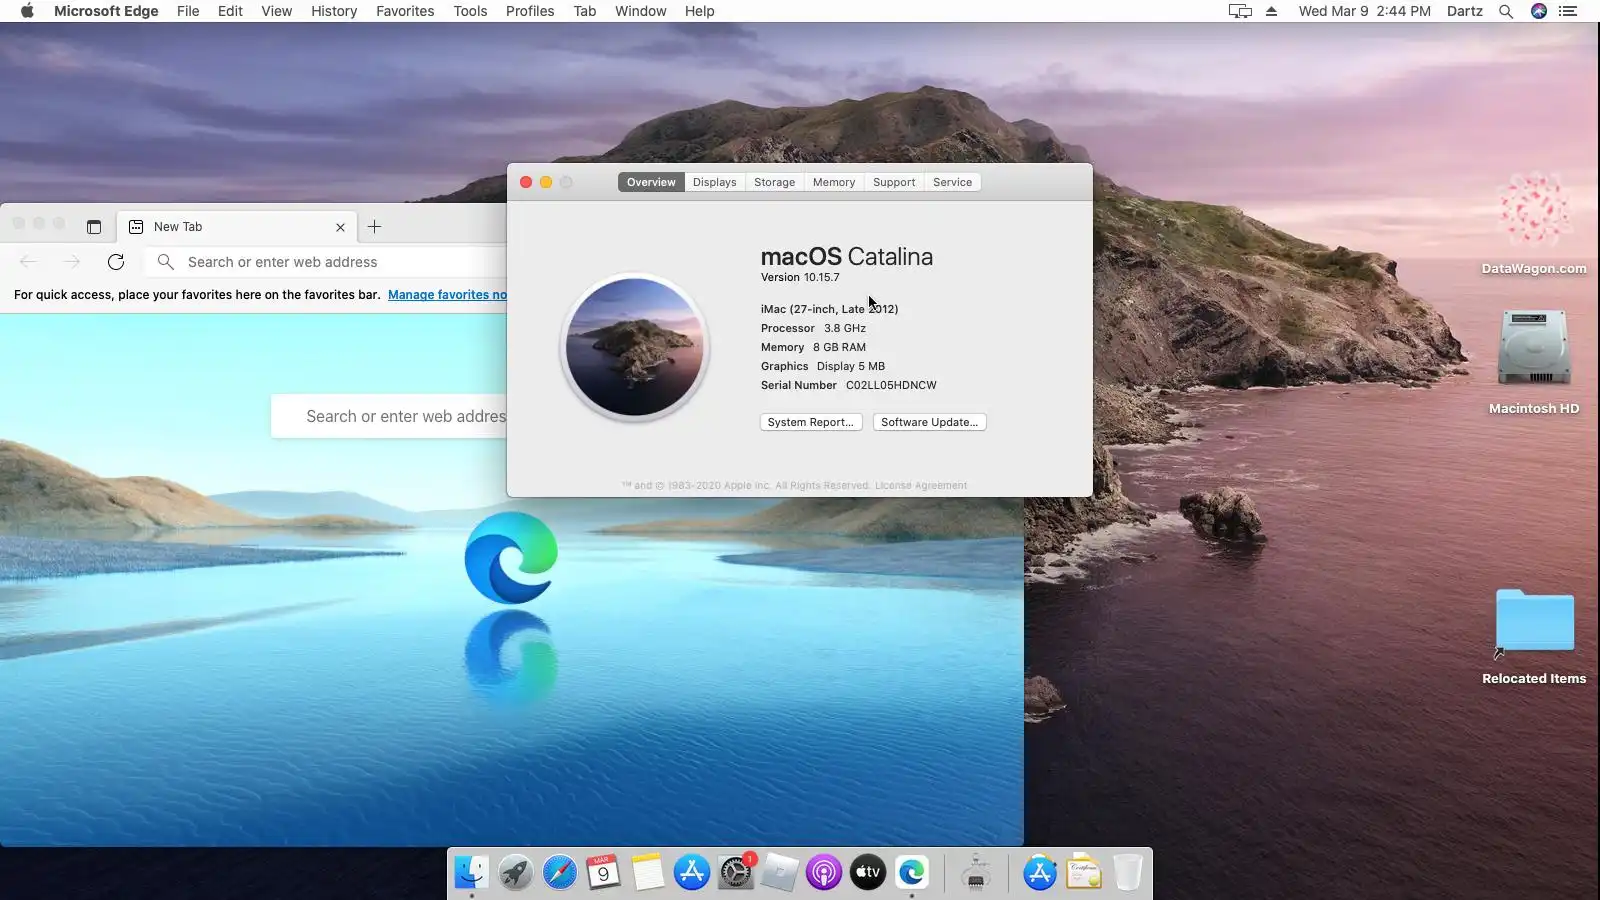
Task: Open the Help menu
Action: point(700,11)
